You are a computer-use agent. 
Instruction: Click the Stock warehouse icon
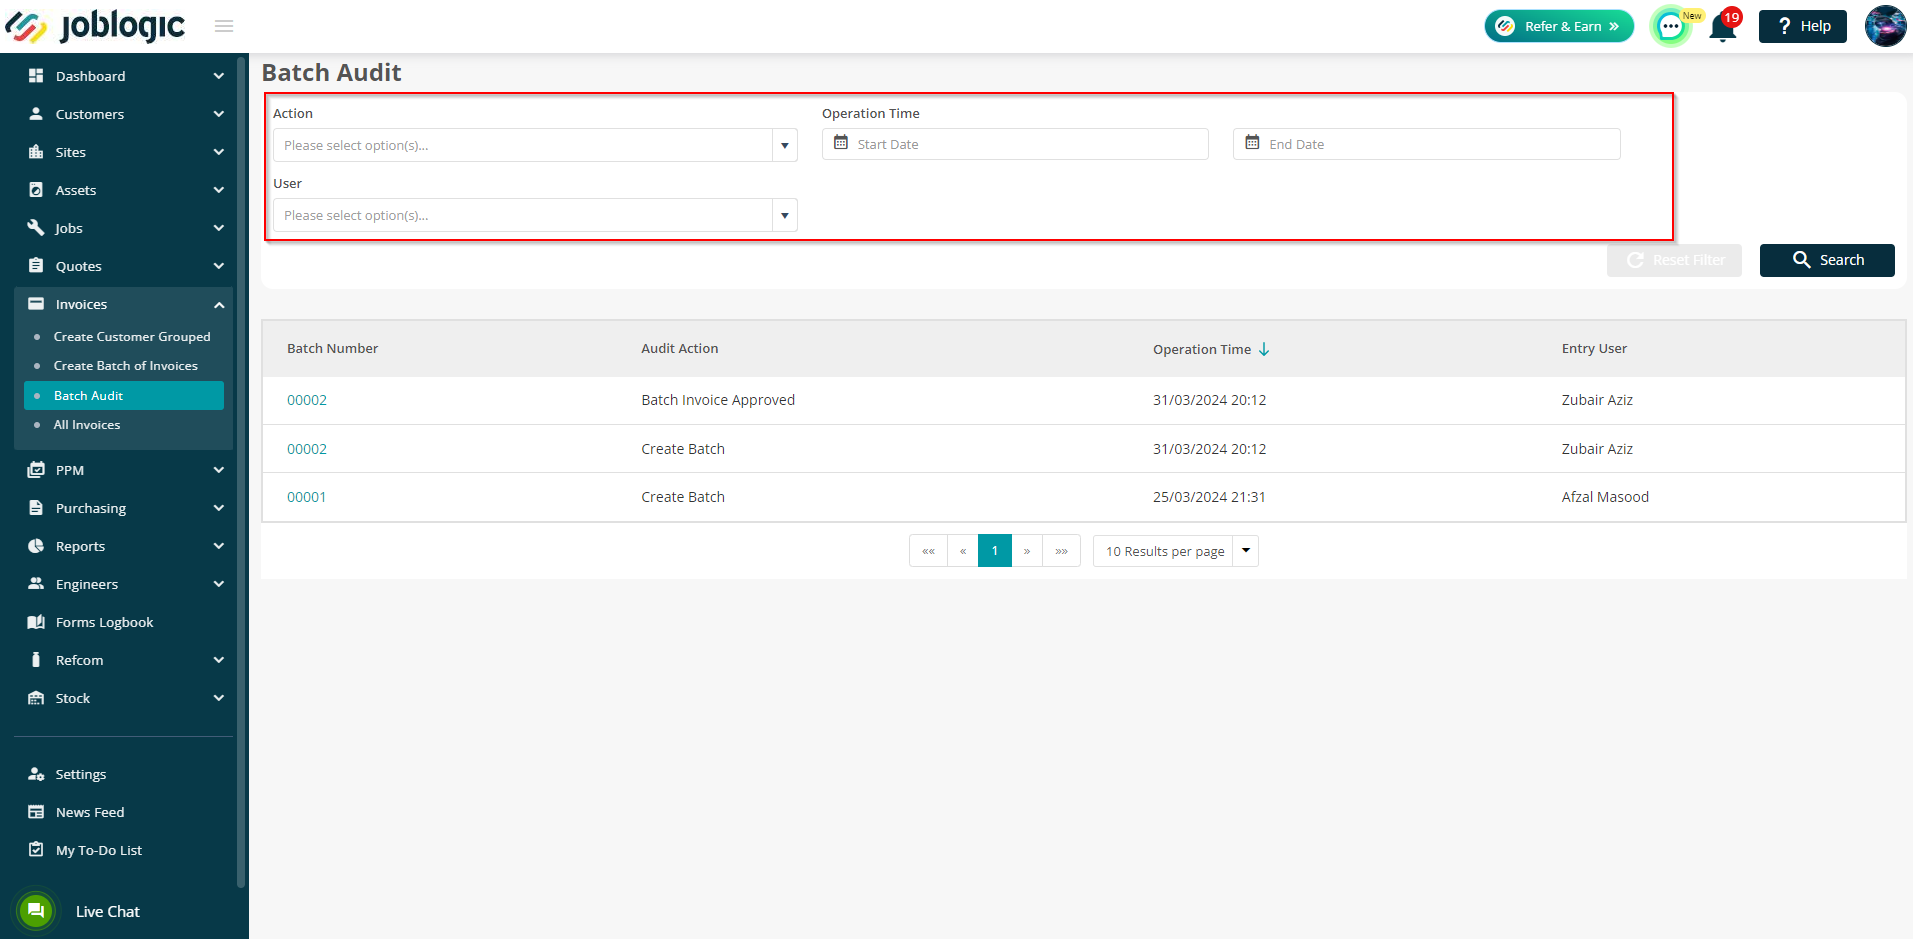point(36,698)
